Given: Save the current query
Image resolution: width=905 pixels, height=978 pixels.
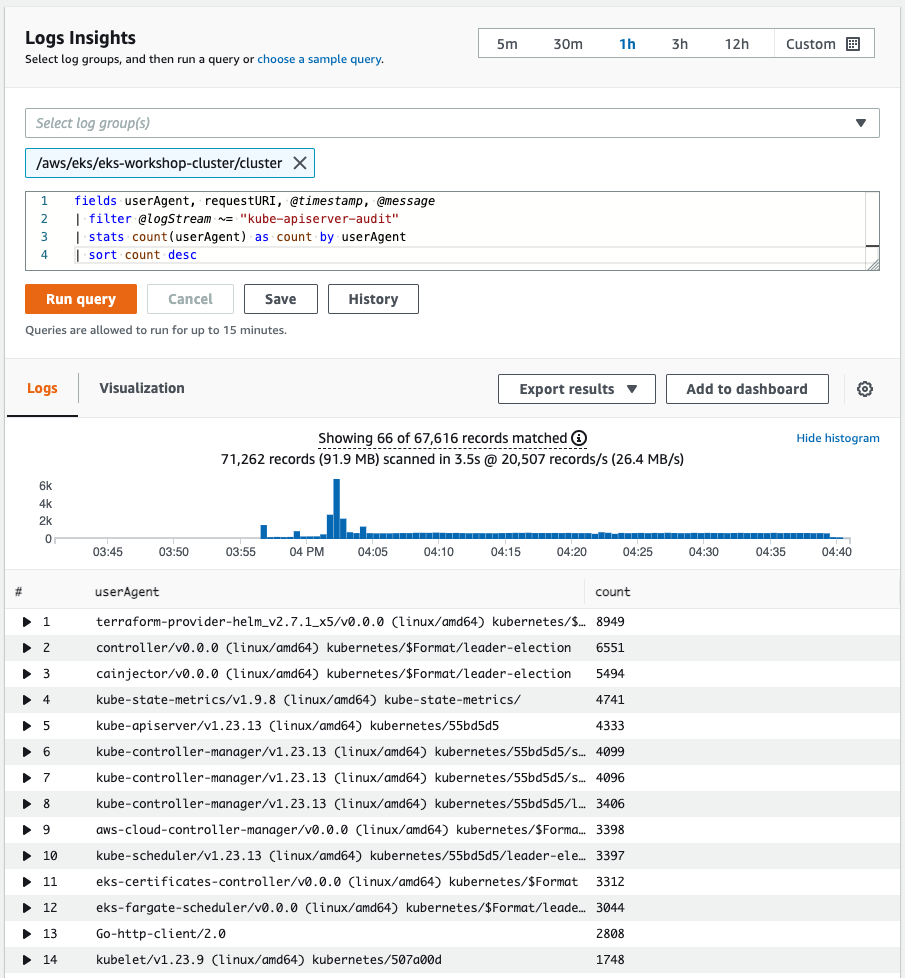Looking at the screenshot, I should coord(280,298).
